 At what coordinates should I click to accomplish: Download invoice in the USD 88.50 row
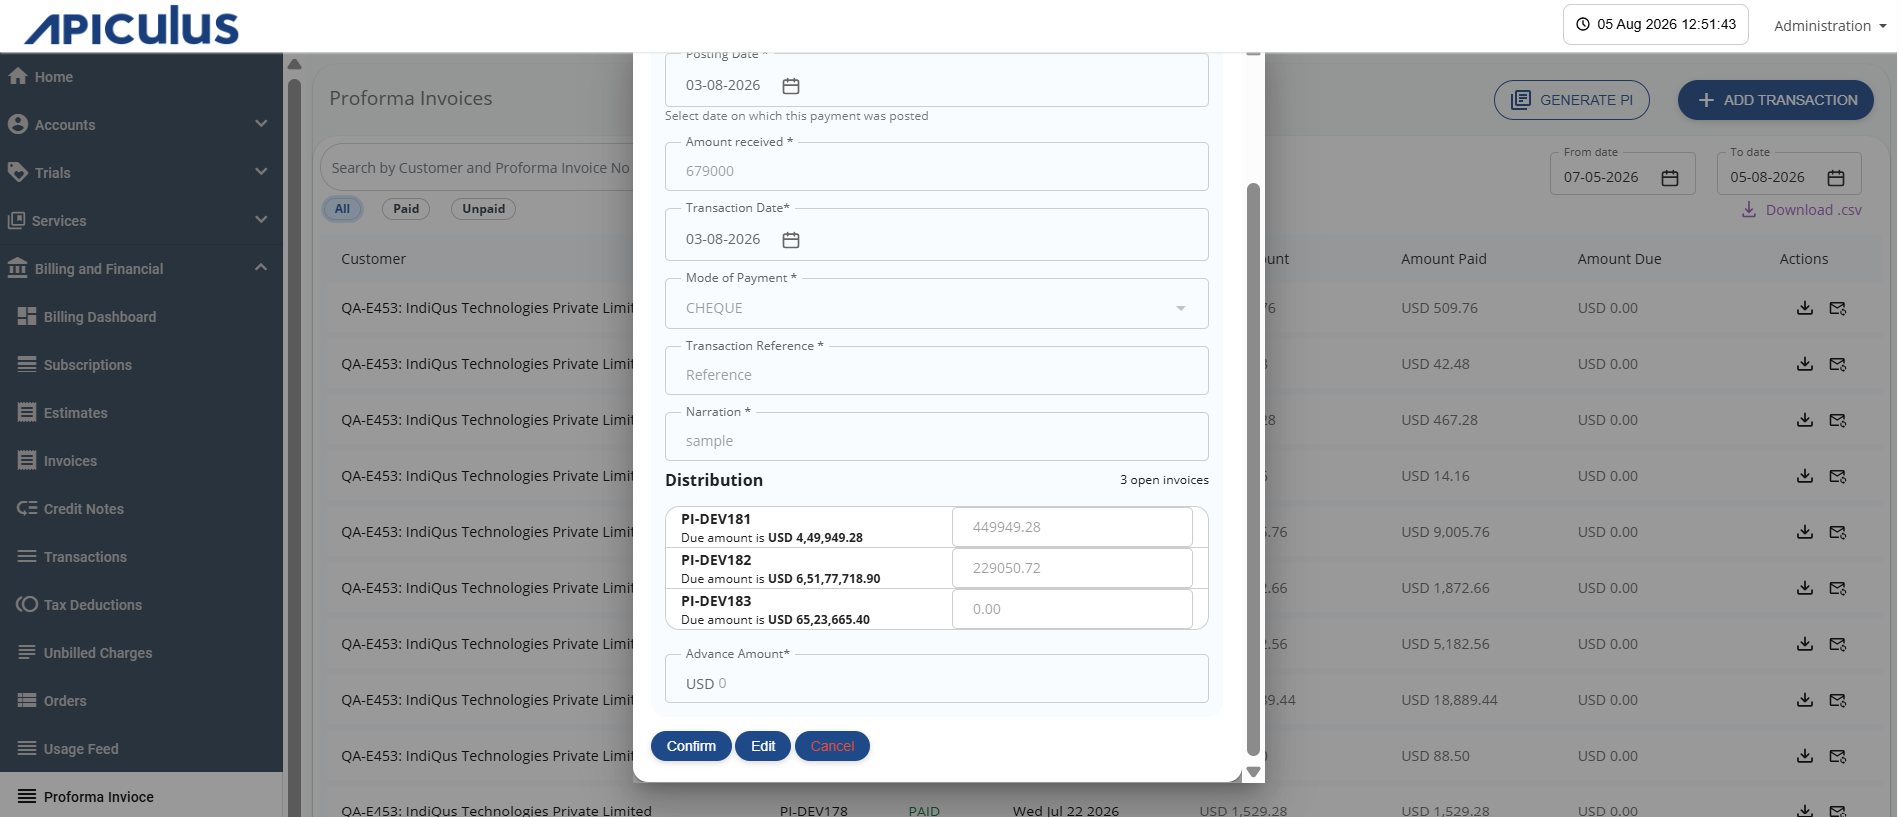coord(1804,756)
